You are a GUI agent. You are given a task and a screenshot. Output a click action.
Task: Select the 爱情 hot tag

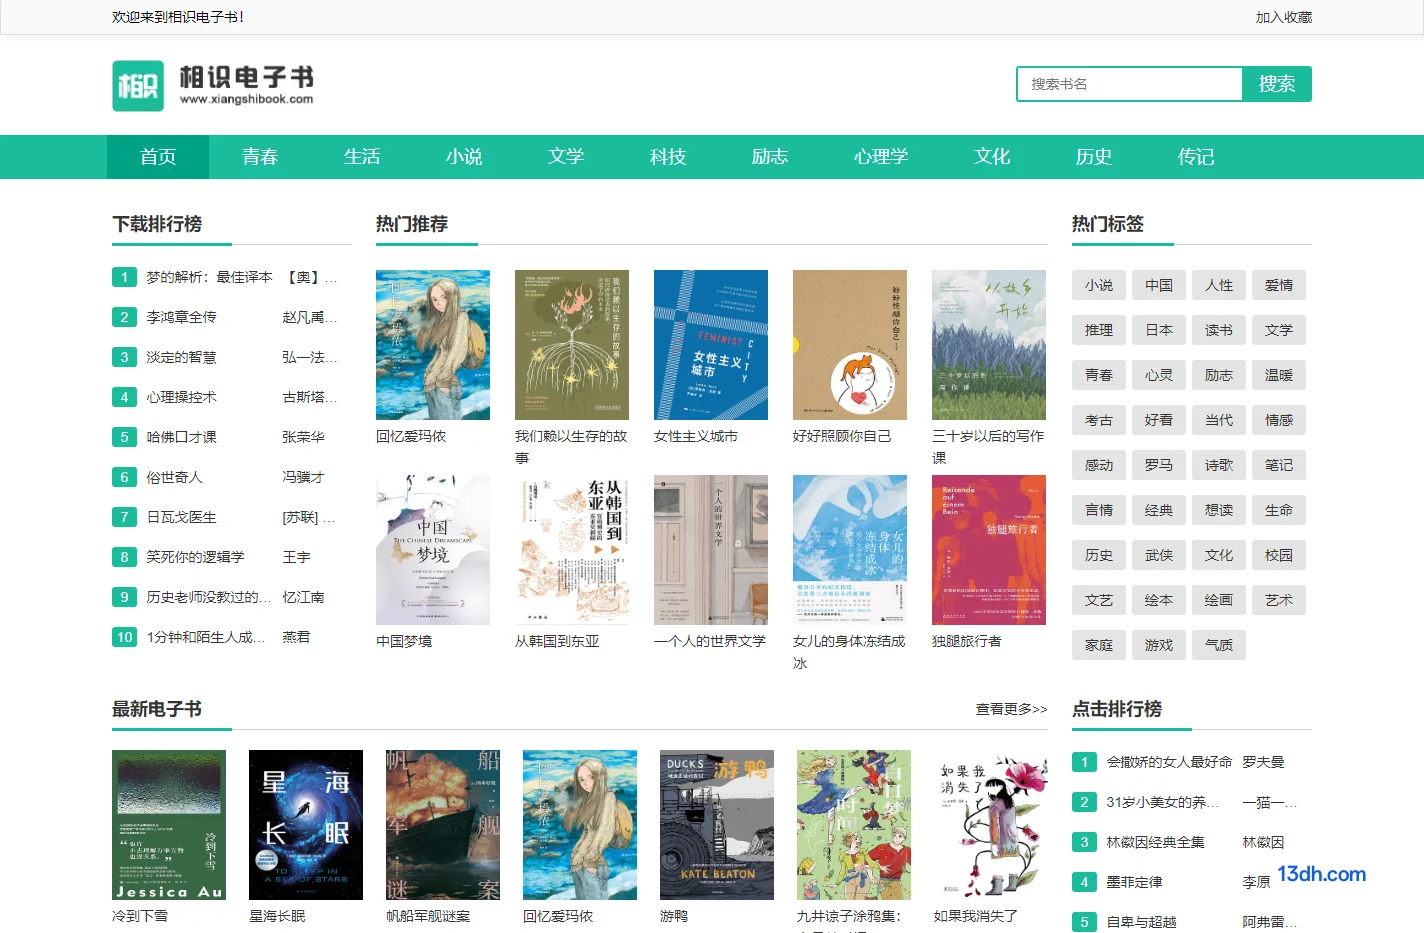pyautogui.click(x=1279, y=285)
